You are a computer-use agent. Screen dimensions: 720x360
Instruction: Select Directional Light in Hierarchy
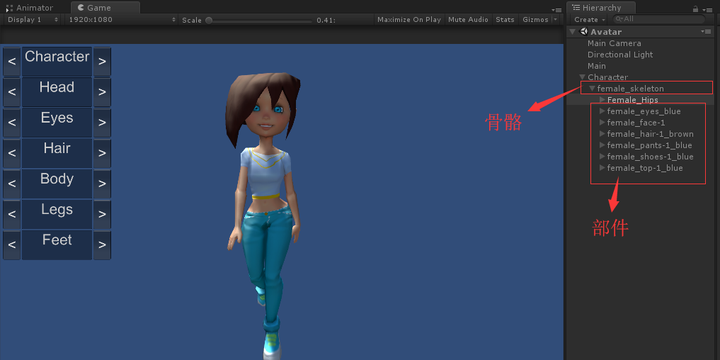pos(620,55)
